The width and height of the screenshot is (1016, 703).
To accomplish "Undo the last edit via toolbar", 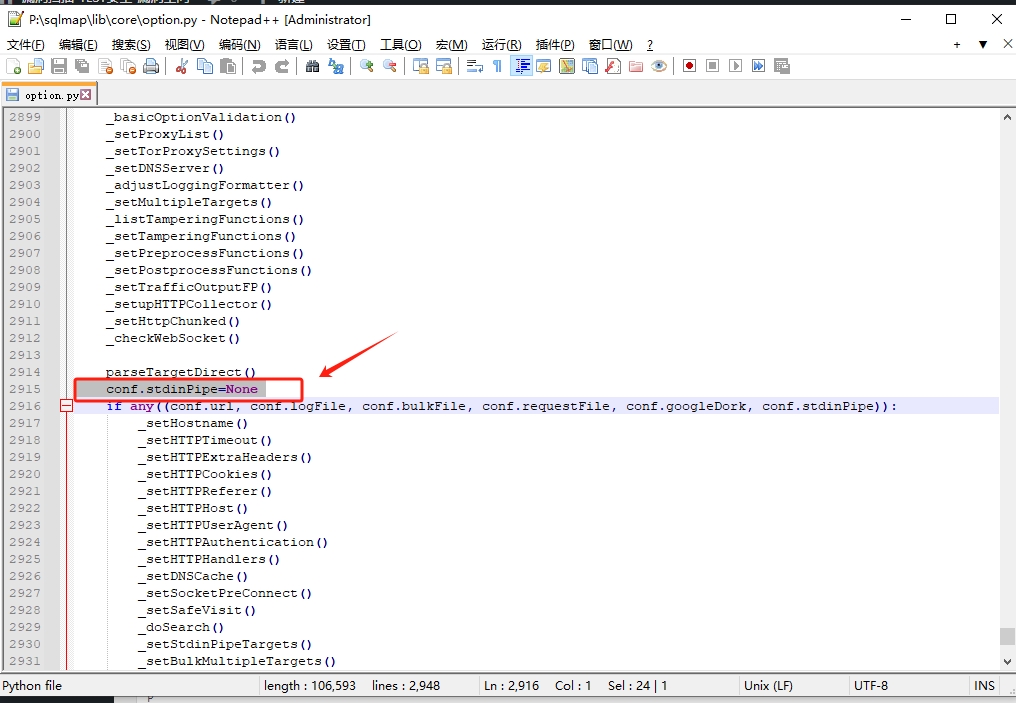I will pos(259,66).
